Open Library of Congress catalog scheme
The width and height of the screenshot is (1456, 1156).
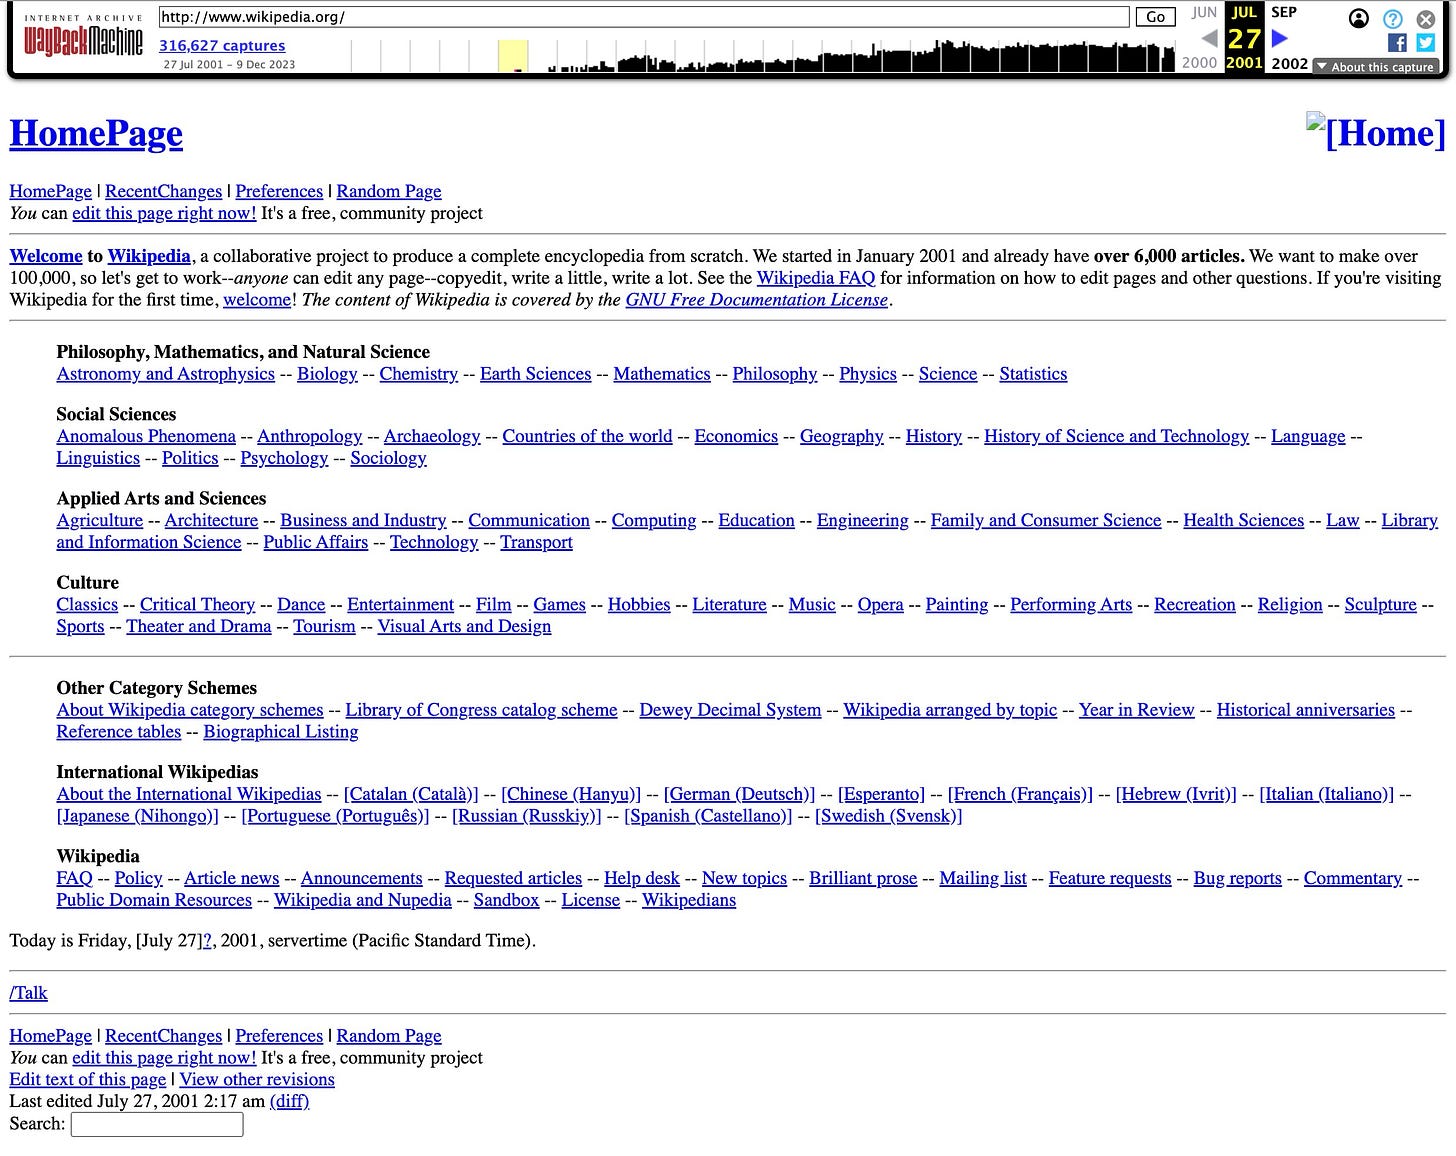coord(482,710)
